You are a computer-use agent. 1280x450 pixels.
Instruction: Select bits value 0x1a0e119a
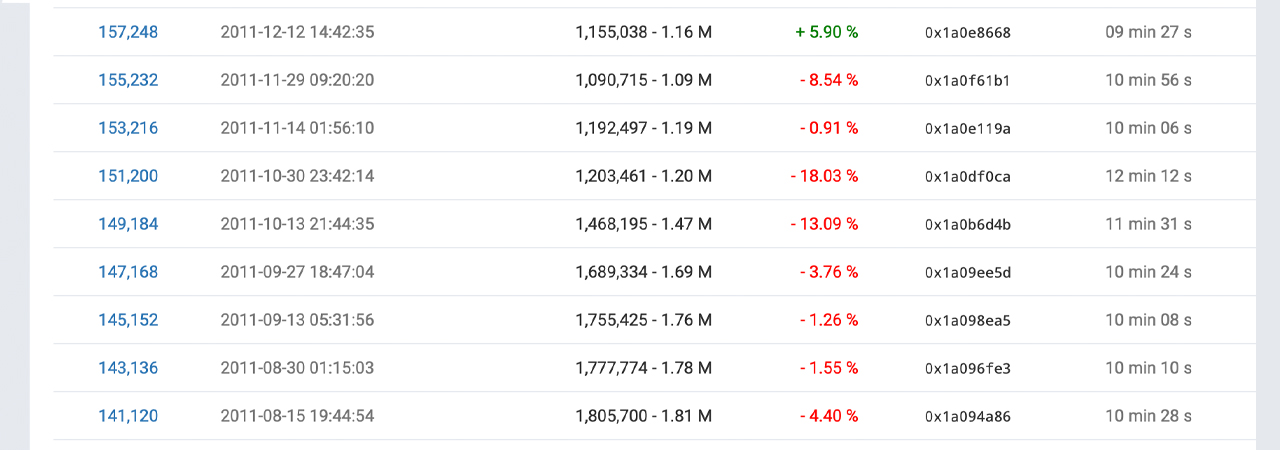click(968, 129)
